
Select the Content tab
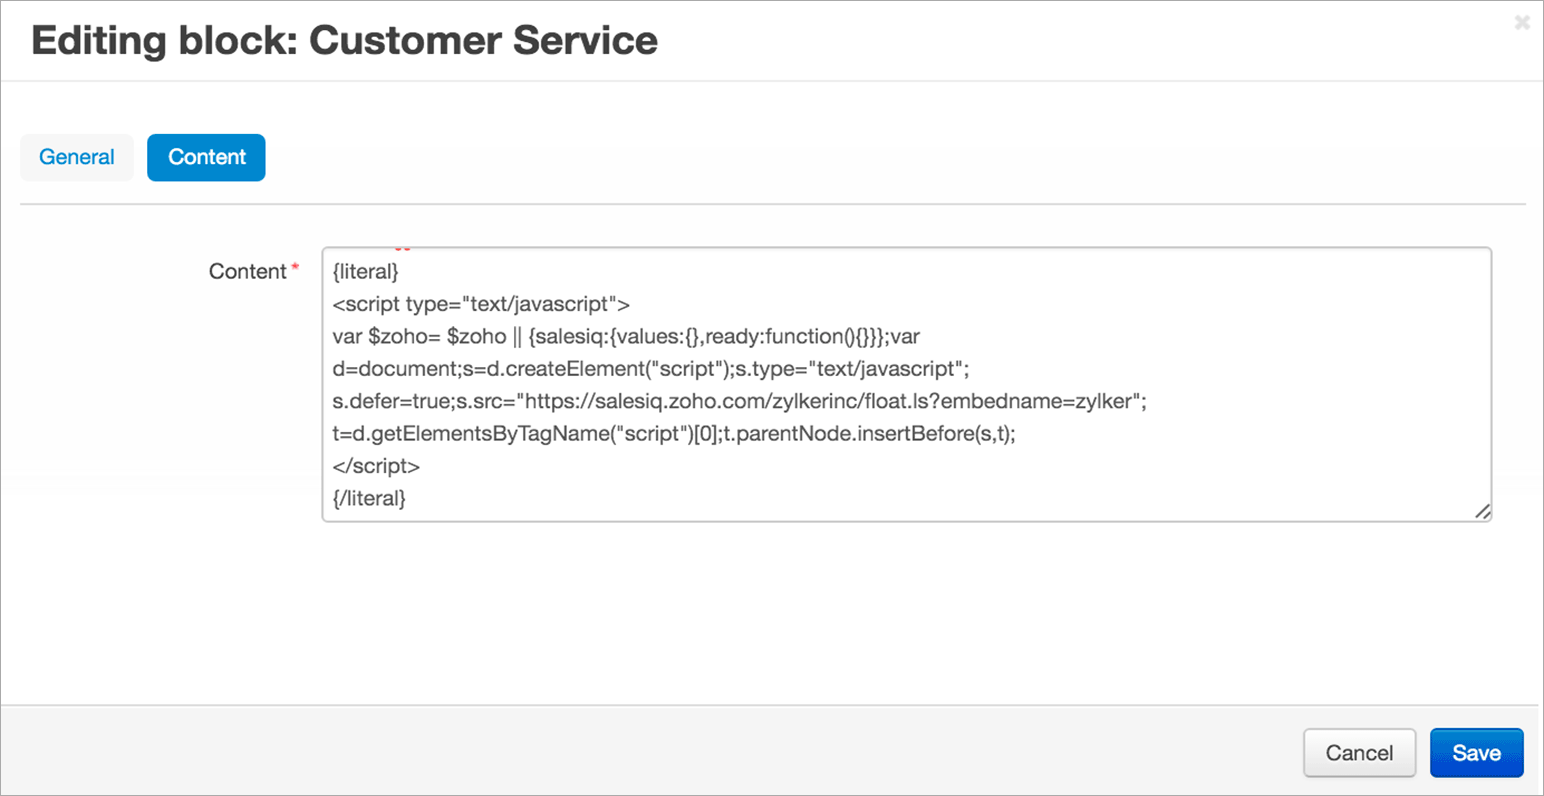[x=206, y=157]
